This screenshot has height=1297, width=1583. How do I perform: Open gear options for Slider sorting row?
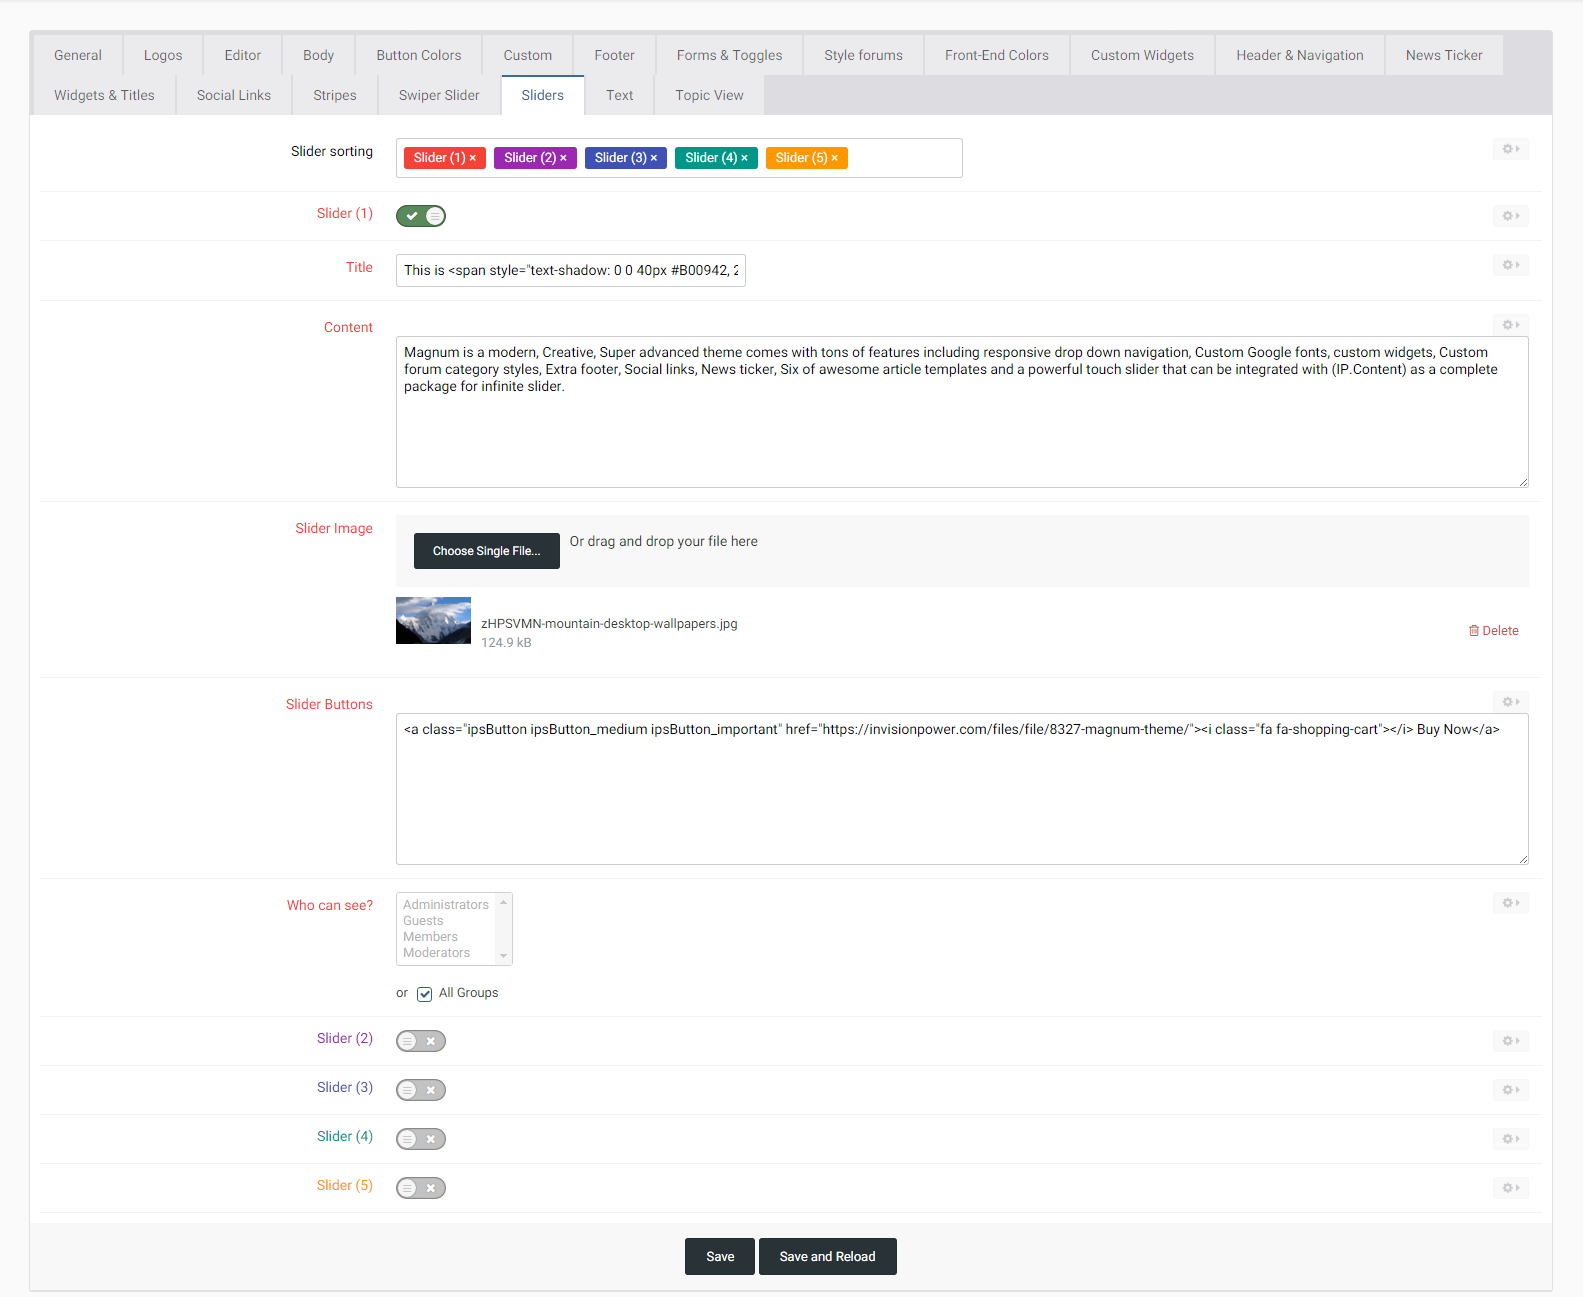pos(1510,149)
